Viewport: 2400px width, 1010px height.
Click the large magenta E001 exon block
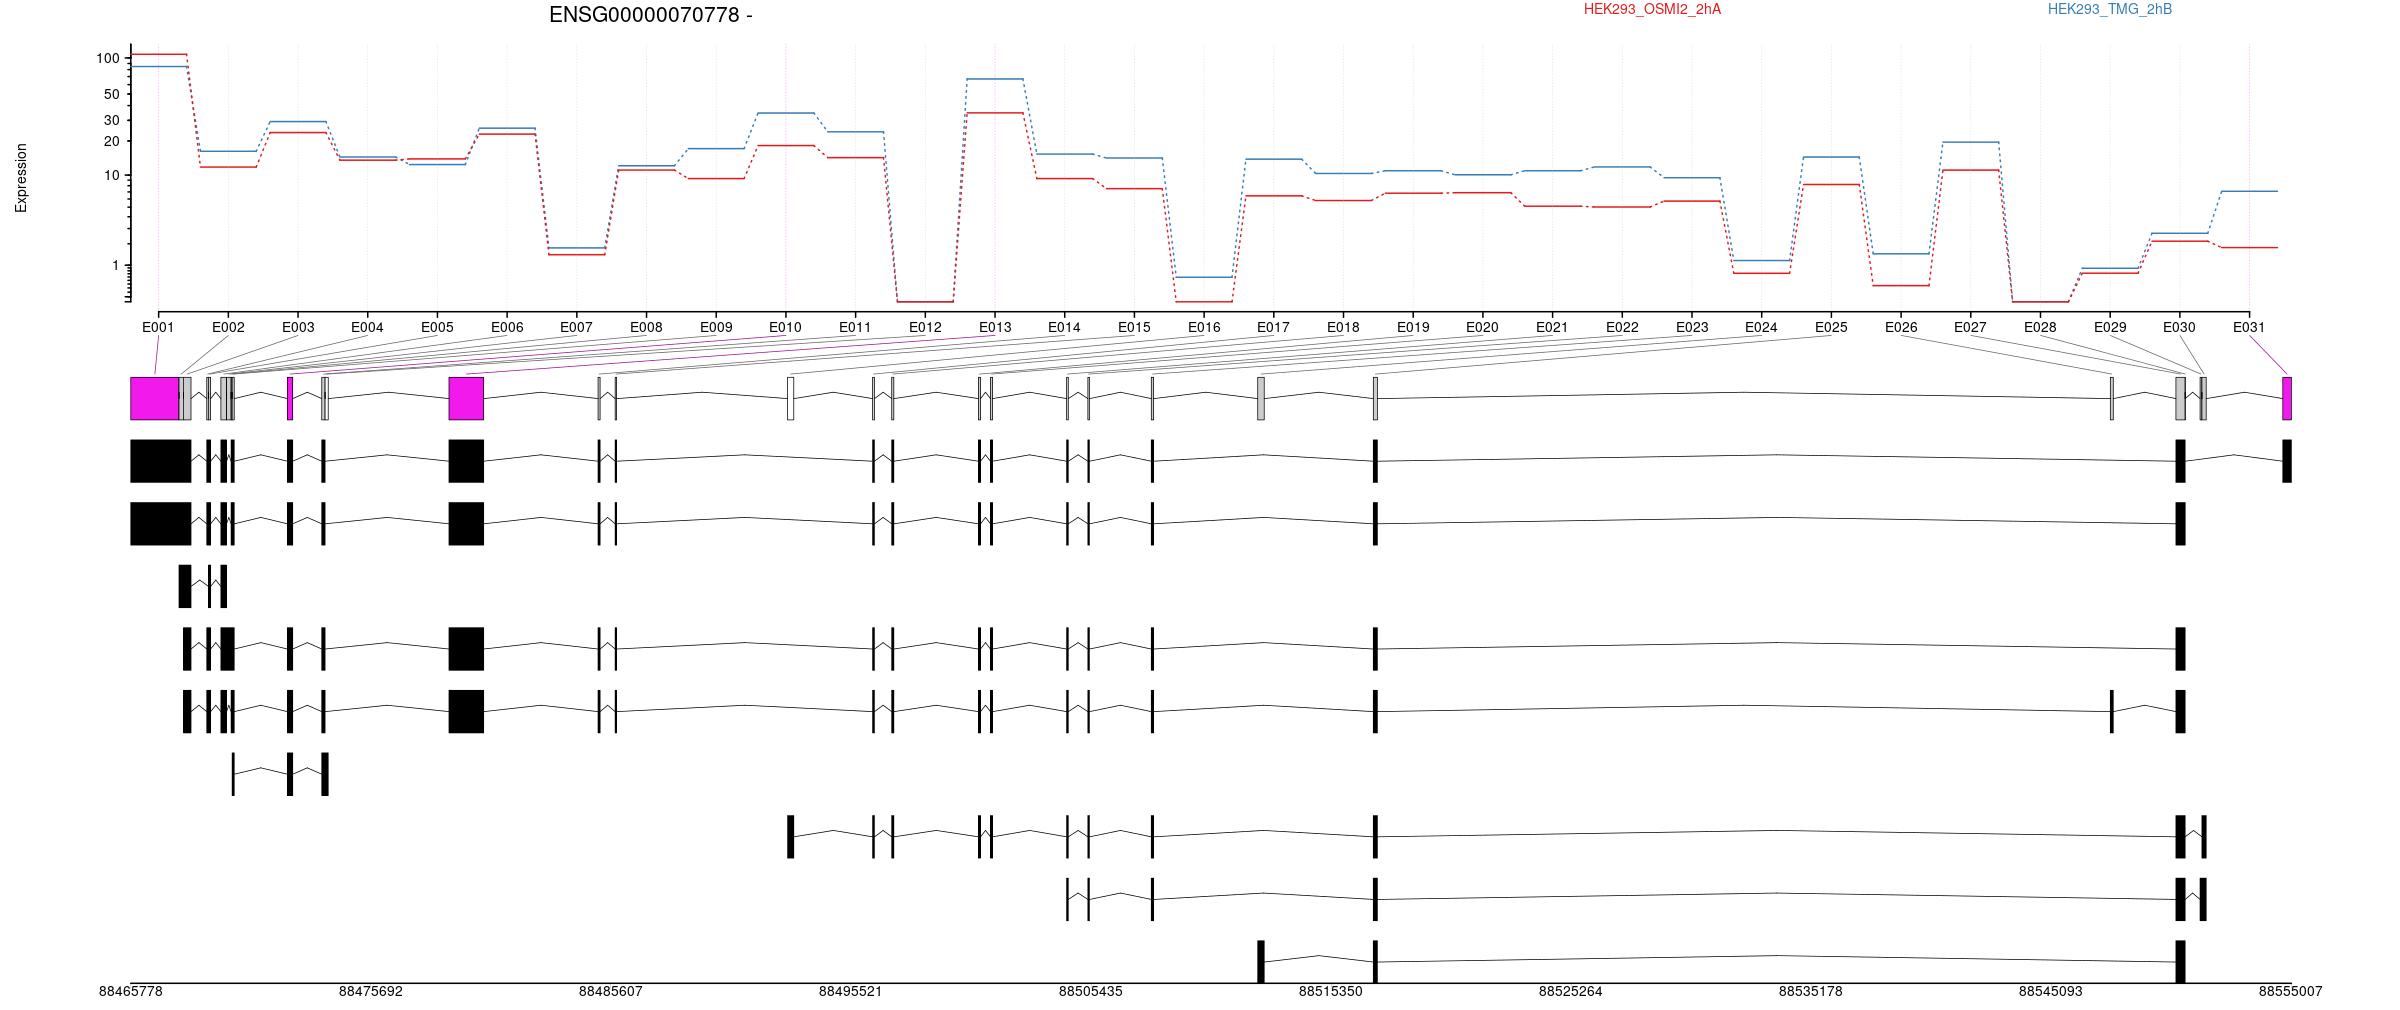[x=155, y=398]
